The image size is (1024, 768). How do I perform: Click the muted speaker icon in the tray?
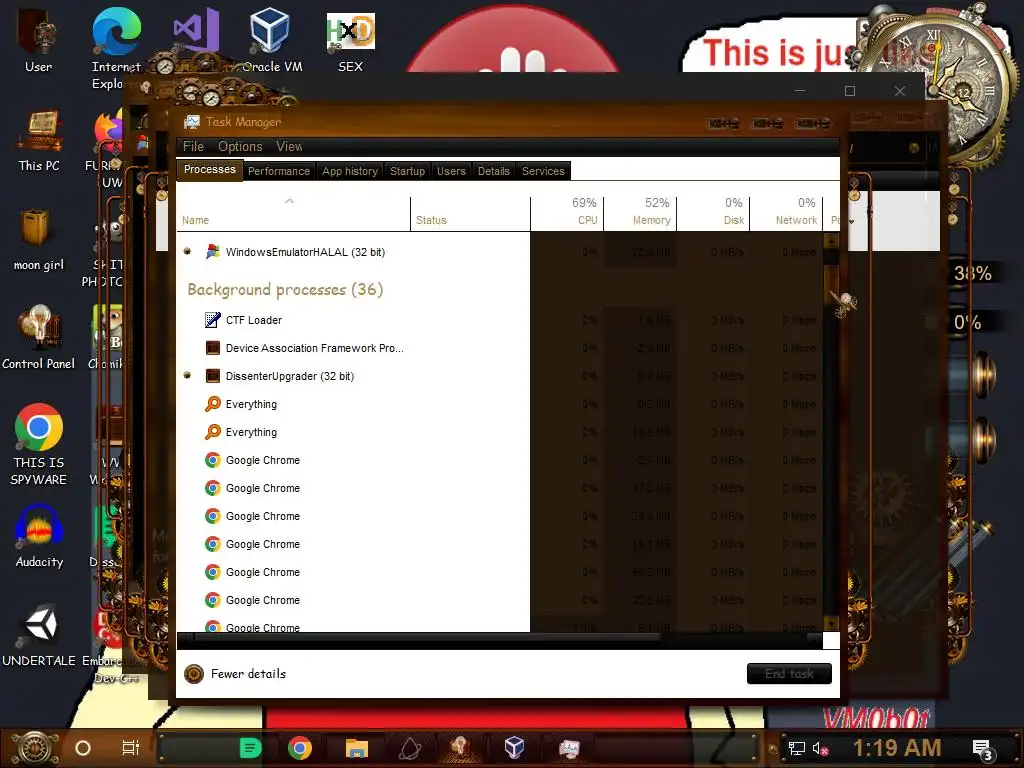coord(820,748)
